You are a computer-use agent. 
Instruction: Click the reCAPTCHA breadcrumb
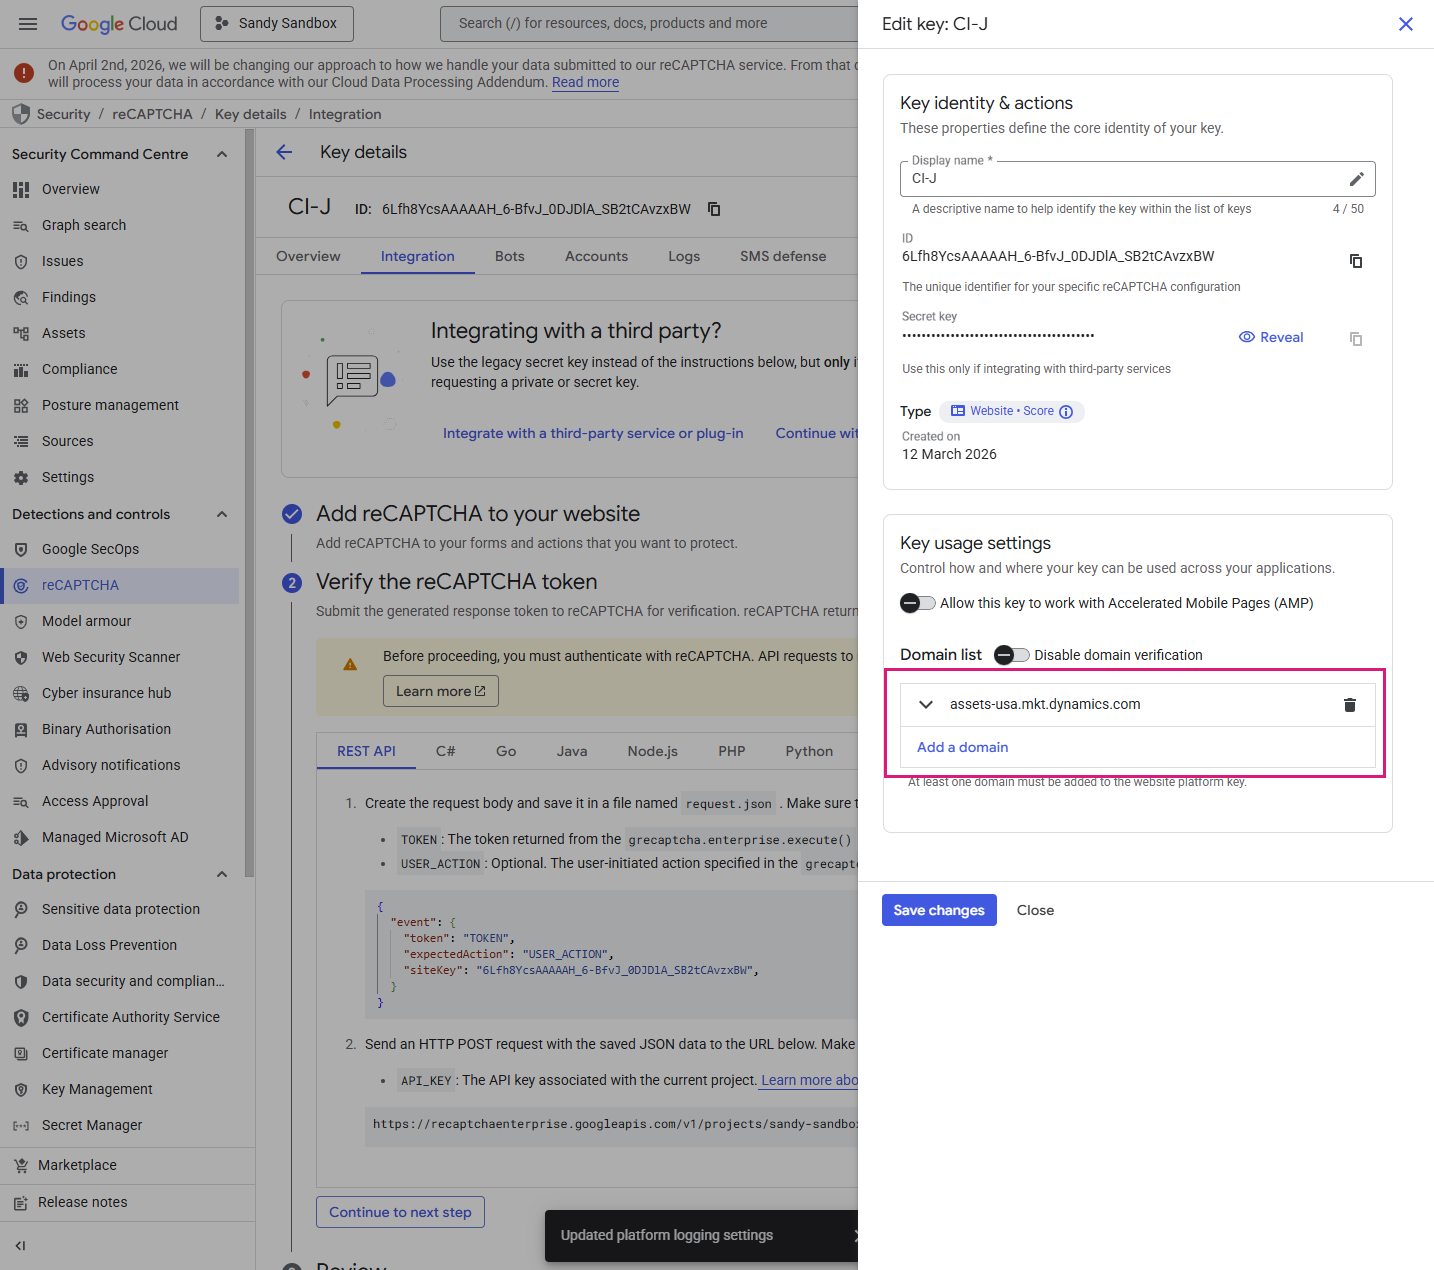point(152,114)
